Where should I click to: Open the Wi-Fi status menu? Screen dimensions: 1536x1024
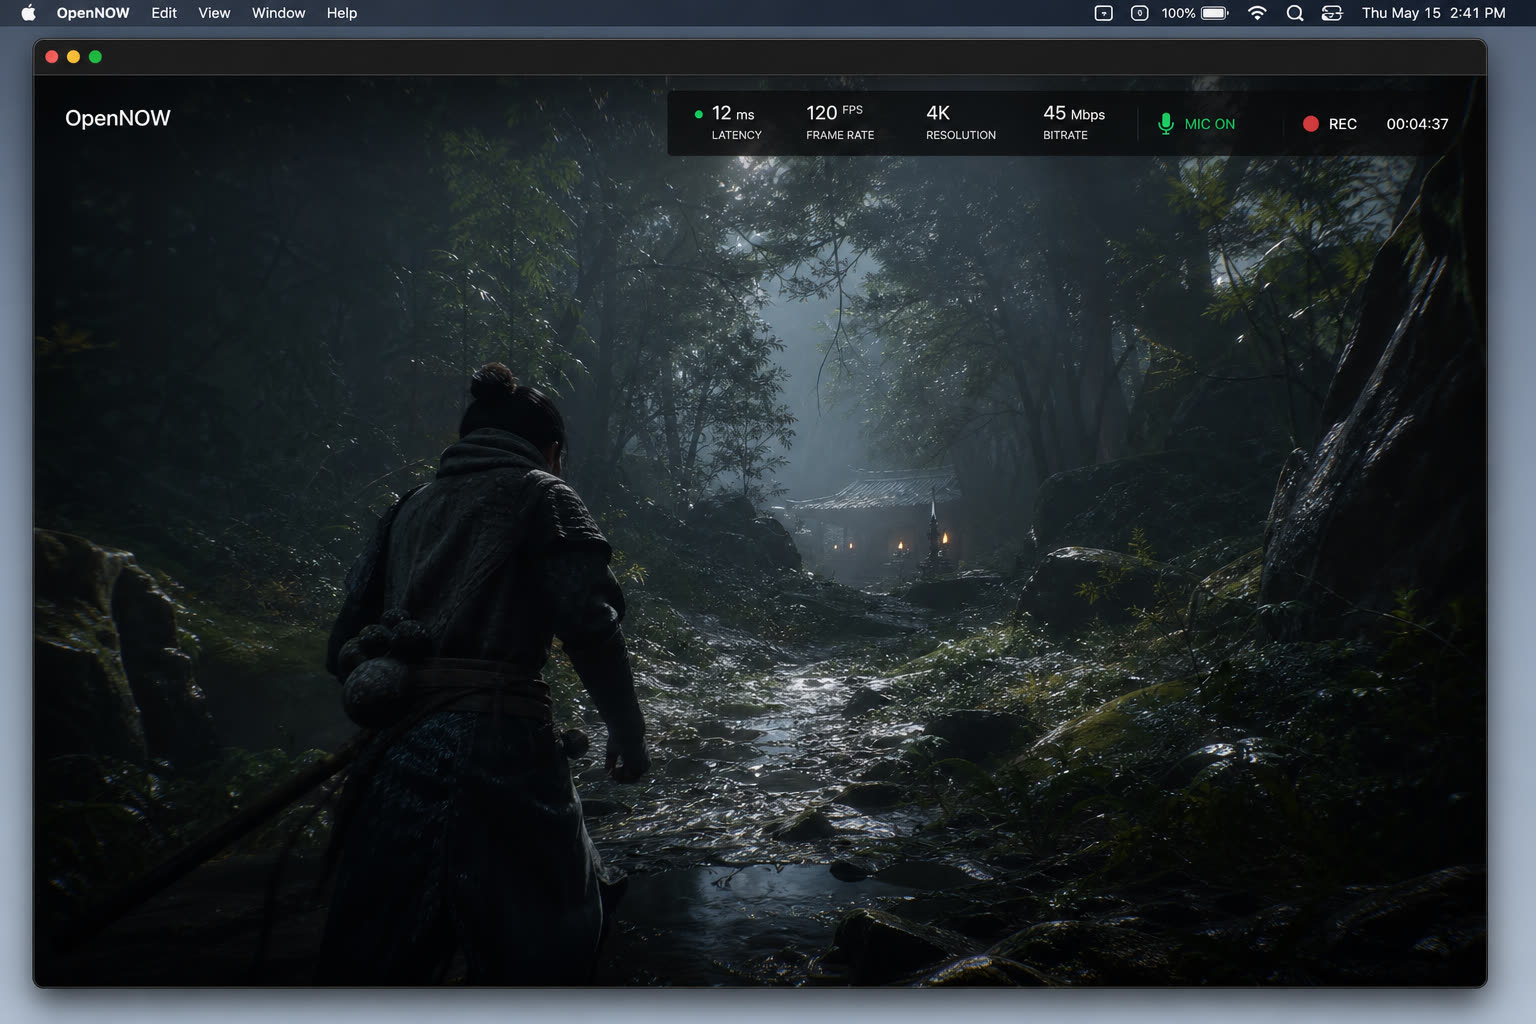(x=1258, y=13)
